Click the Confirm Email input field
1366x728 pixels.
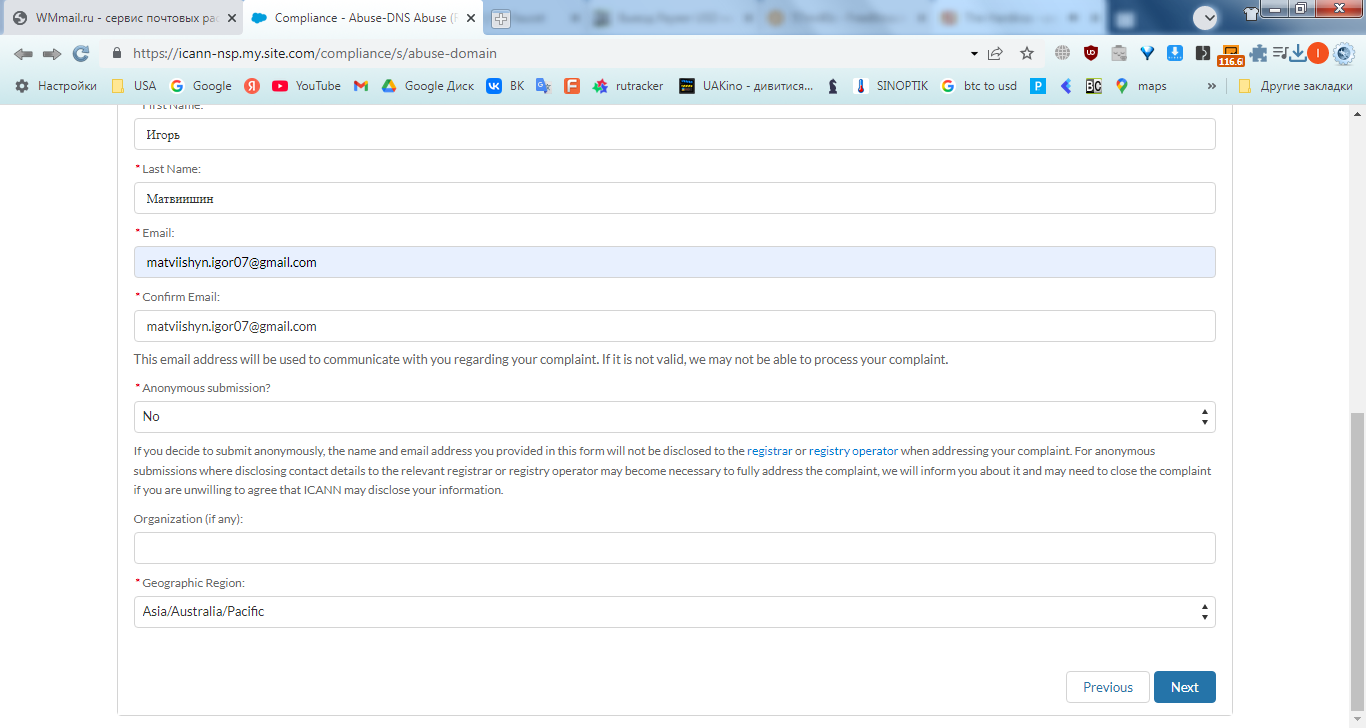[x=675, y=326]
